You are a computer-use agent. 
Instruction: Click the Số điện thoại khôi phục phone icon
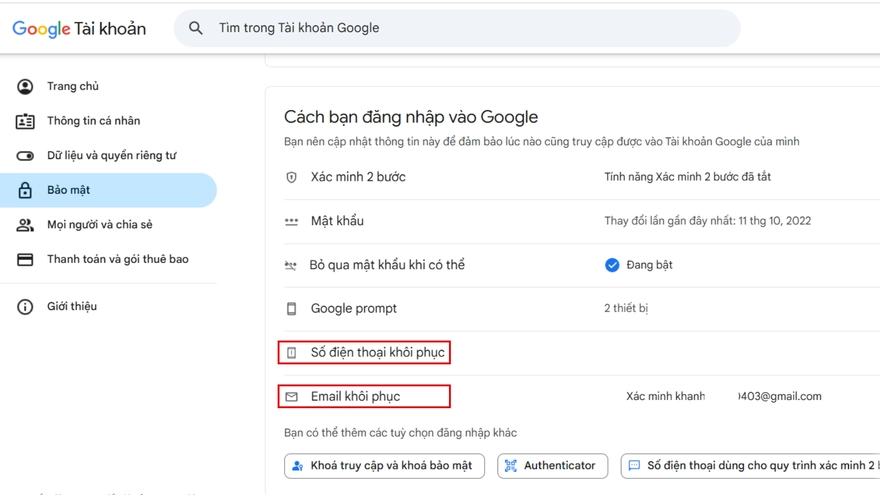coord(291,352)
